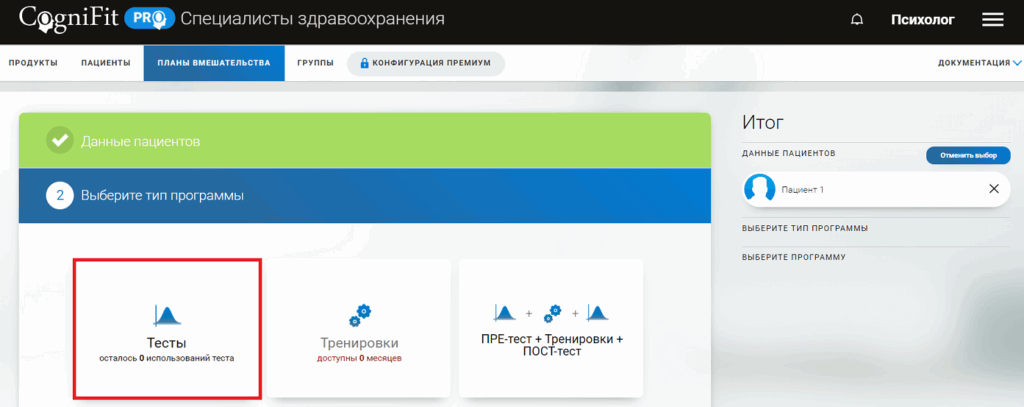Click the Психолог user name
The image size is (1024, 407).
(922, 20)
